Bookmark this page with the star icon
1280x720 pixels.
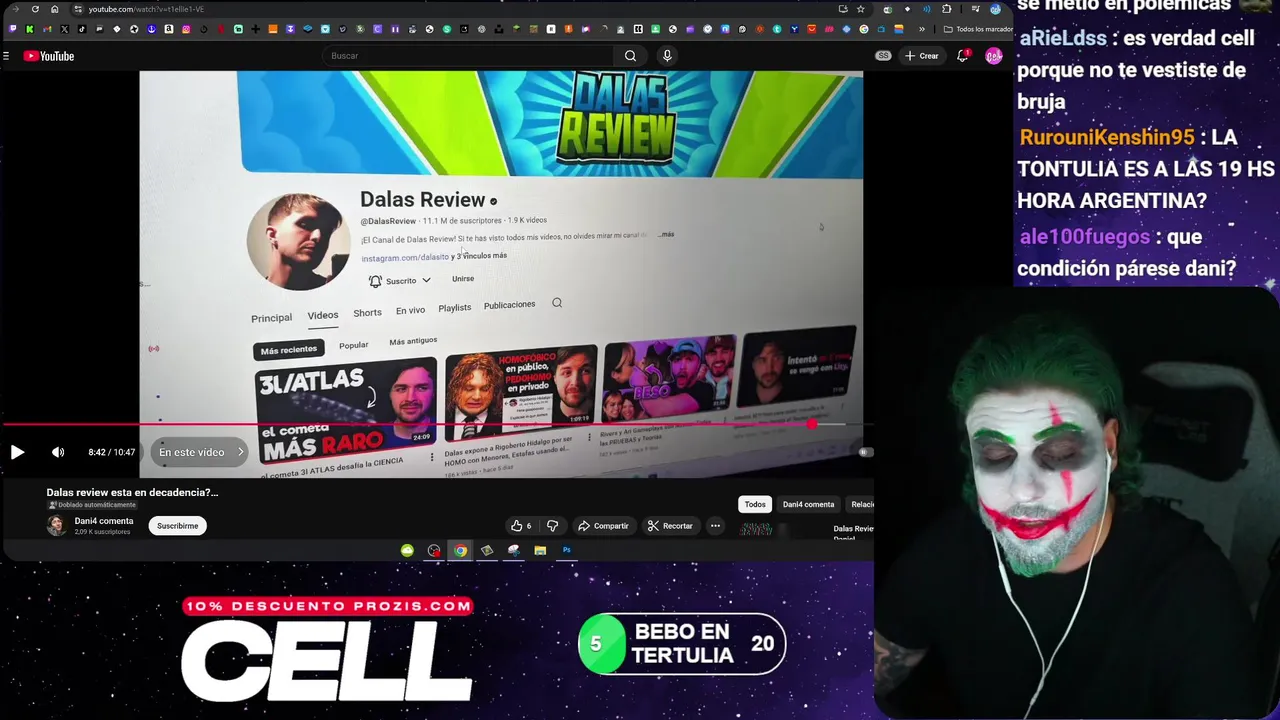[x=860, y=9]
